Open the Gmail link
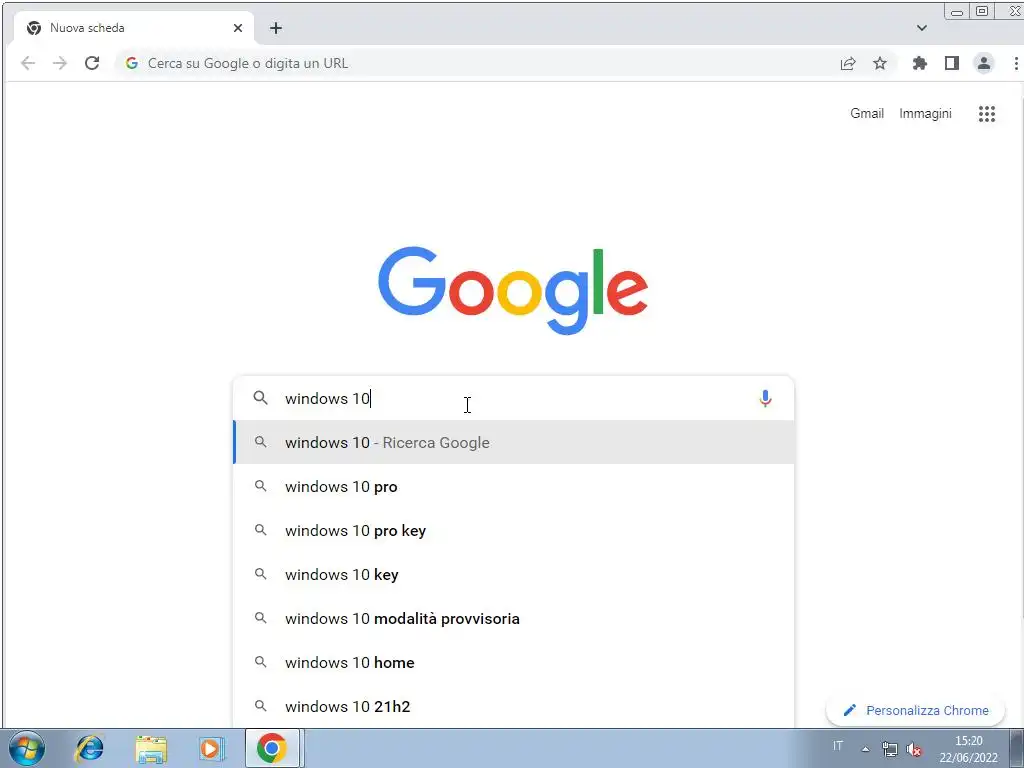This screenshot has width=1024, height=768. pos(867,114)
